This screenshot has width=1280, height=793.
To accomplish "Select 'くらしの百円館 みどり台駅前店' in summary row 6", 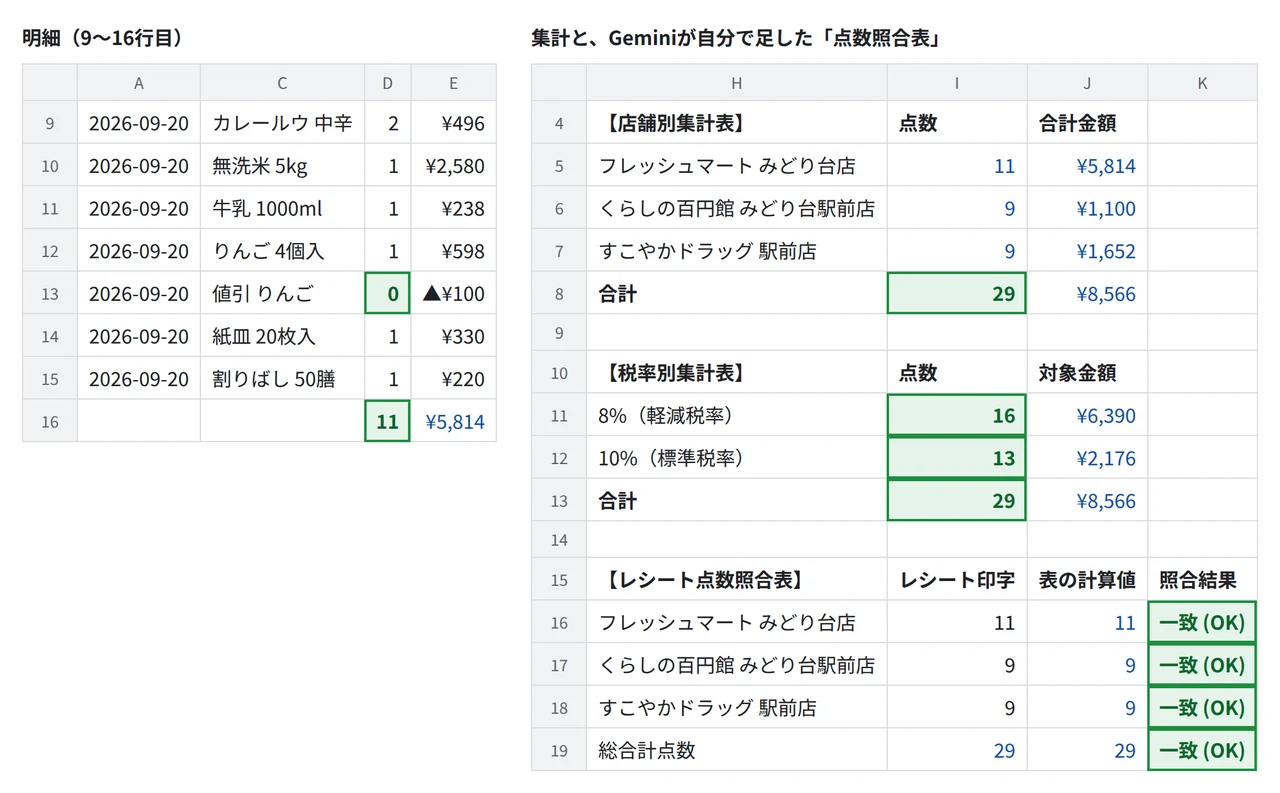I will [736, 208].
